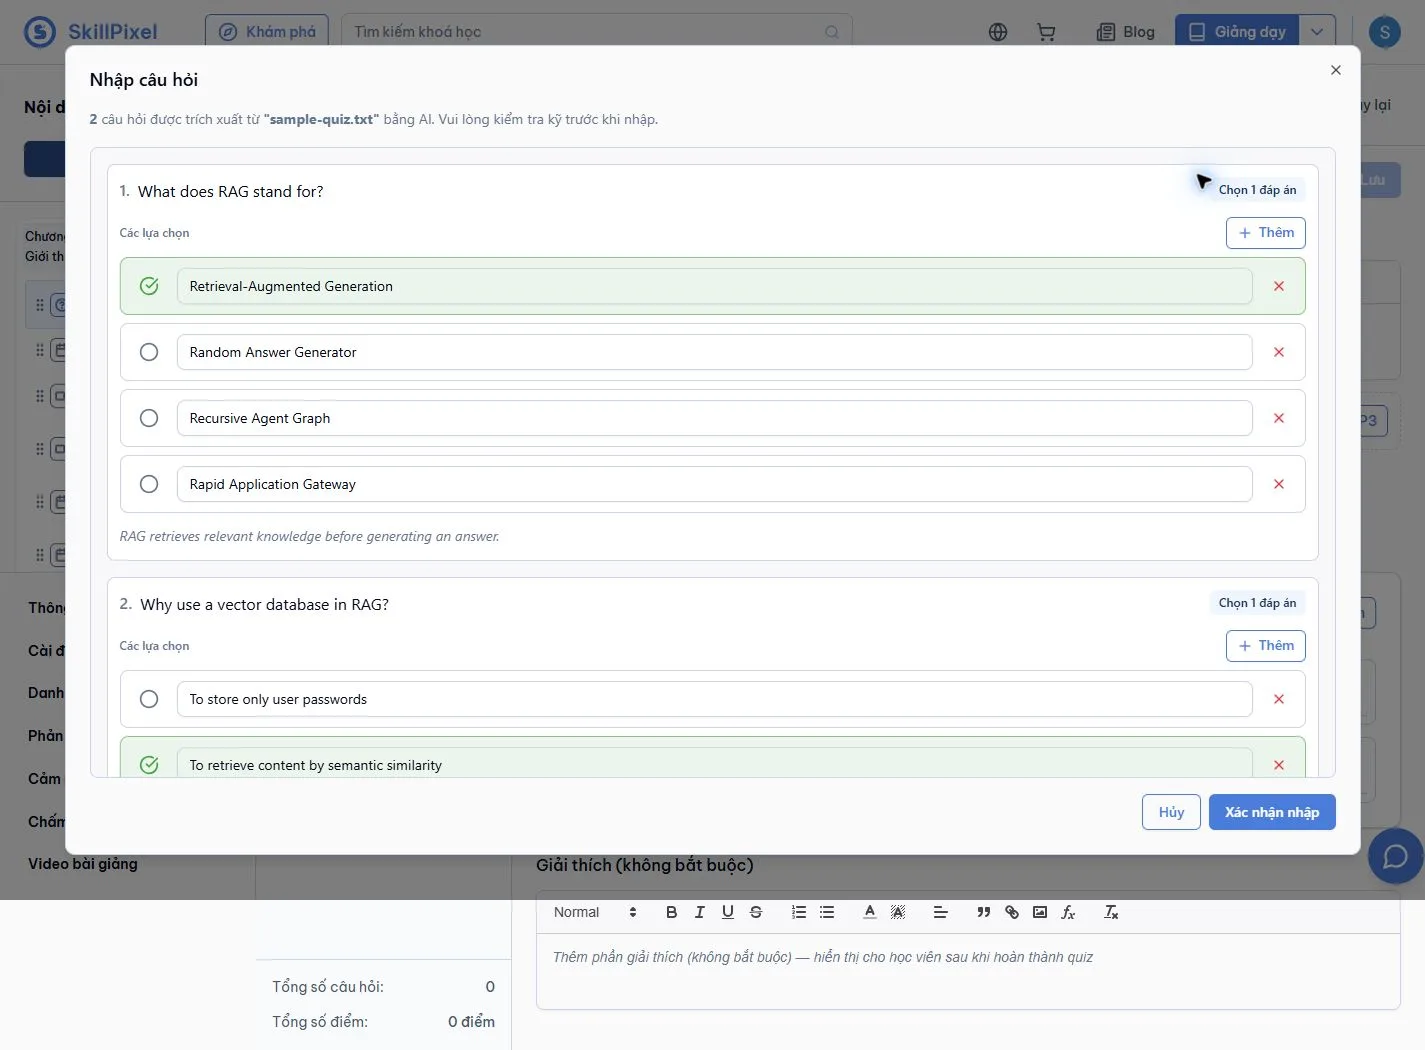This screenshot has width=1425, height=1050.
Task: Choose 'Rapid Application Gateway' as the correct answer
Action: tap(149, 484)
